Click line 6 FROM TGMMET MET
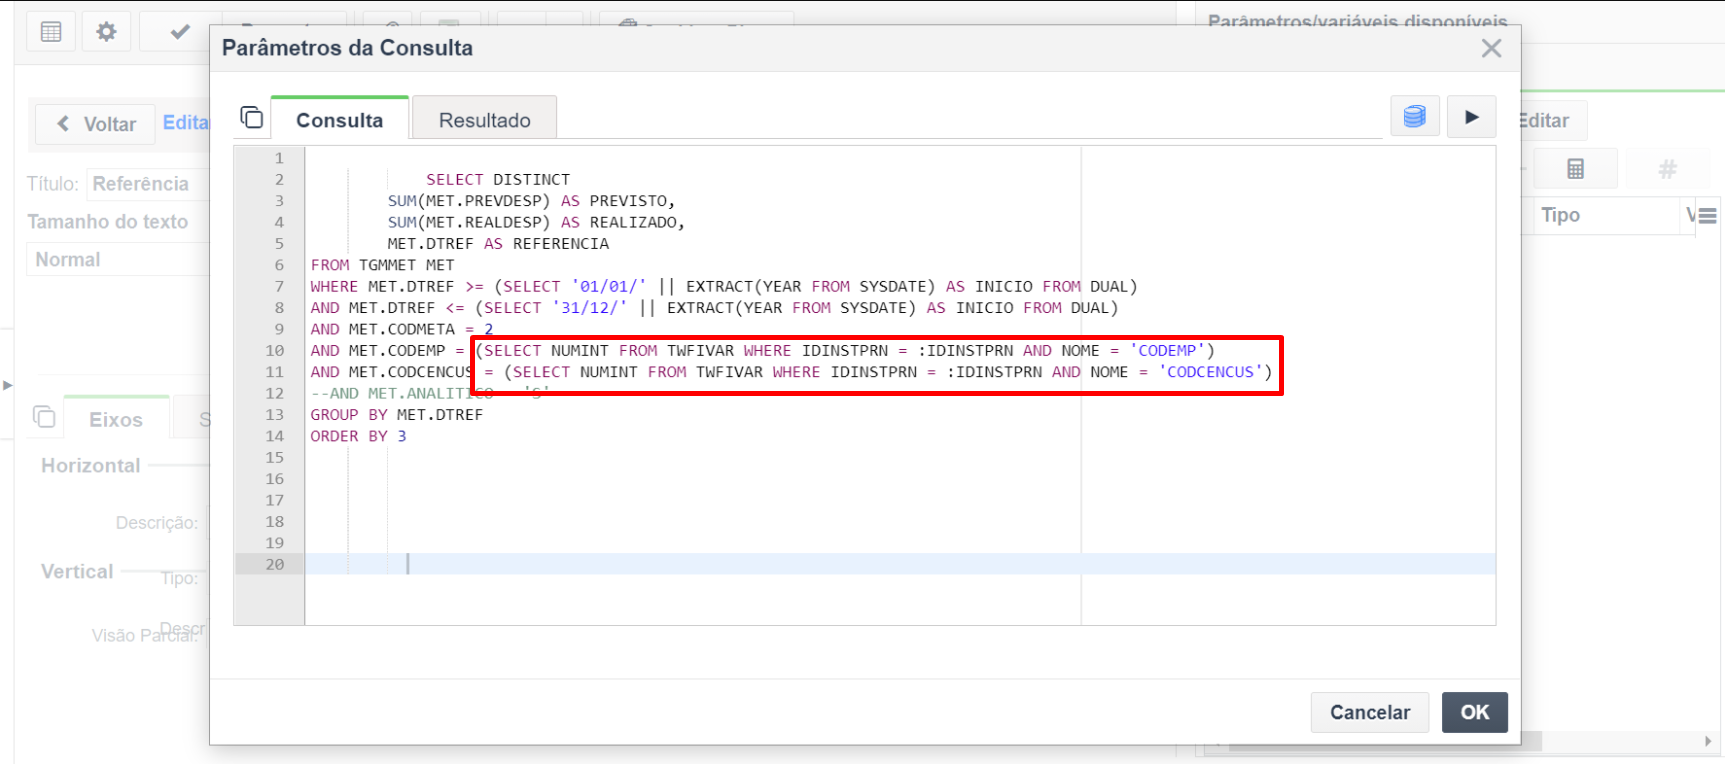 click(382, 265)
